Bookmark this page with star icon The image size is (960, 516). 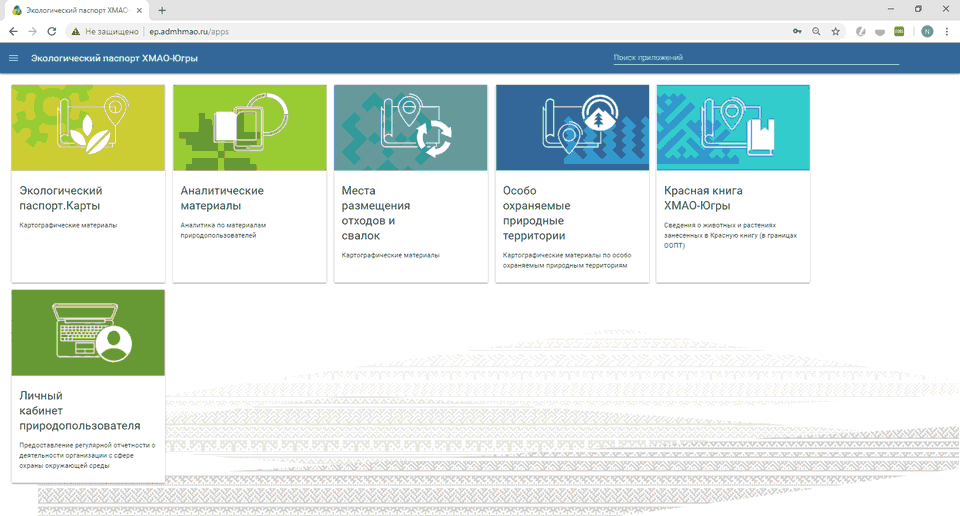pyautogui.click(x=836, y=31)
